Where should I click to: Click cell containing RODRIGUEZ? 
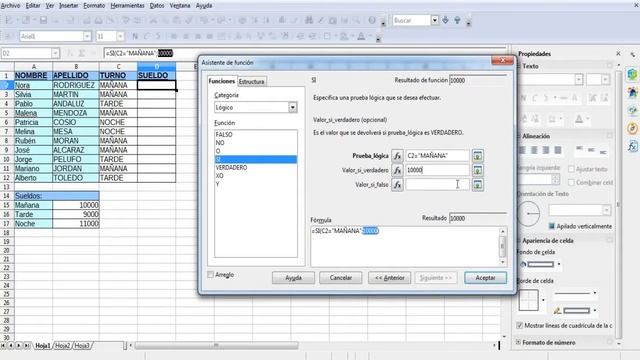[76, 85]
